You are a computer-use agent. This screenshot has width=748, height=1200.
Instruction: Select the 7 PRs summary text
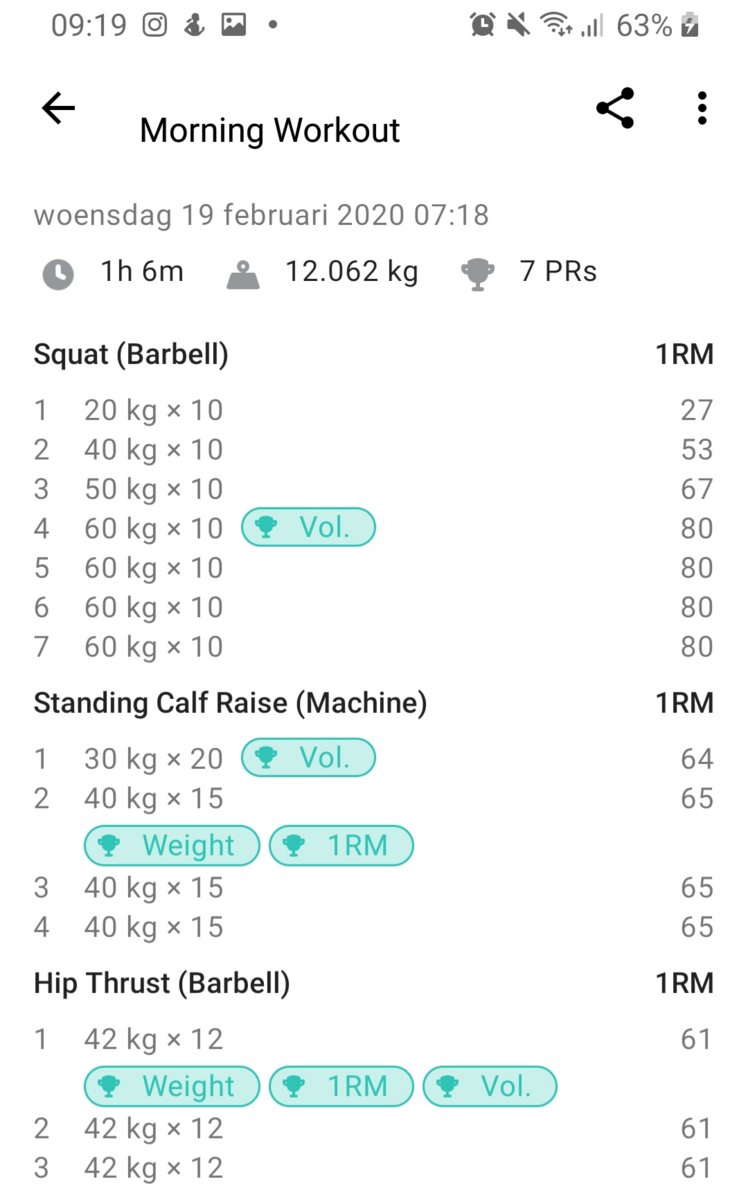coord(558,272)
